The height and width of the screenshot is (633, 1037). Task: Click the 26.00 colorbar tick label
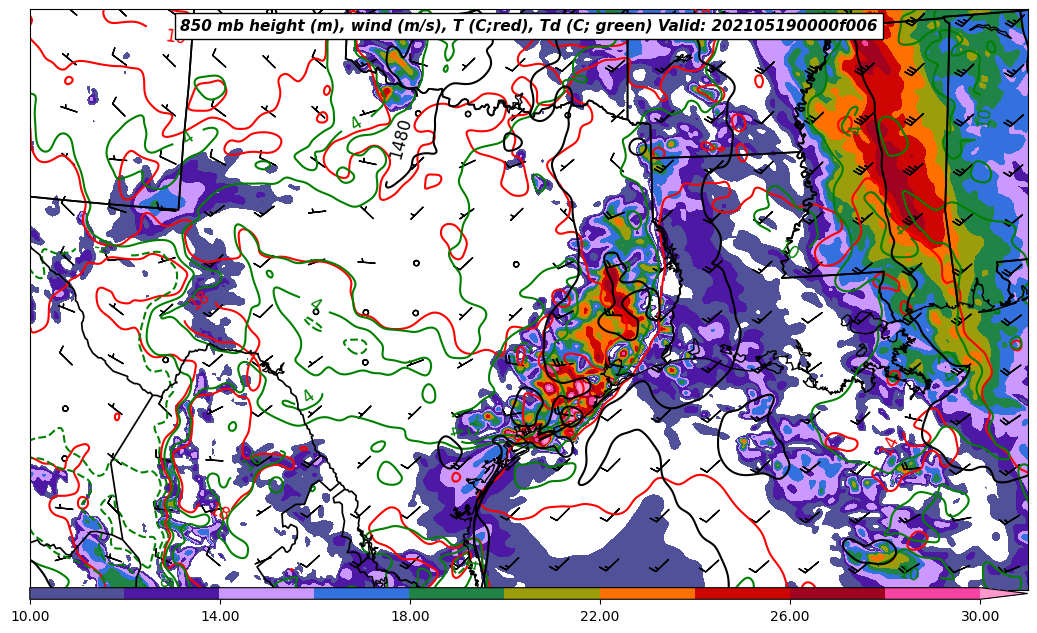tap(790, 616)
